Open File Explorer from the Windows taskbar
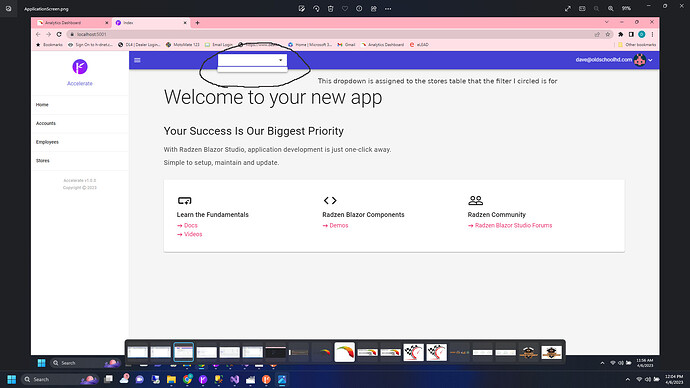Screen dimensions: 690x388 coord(171,379)
